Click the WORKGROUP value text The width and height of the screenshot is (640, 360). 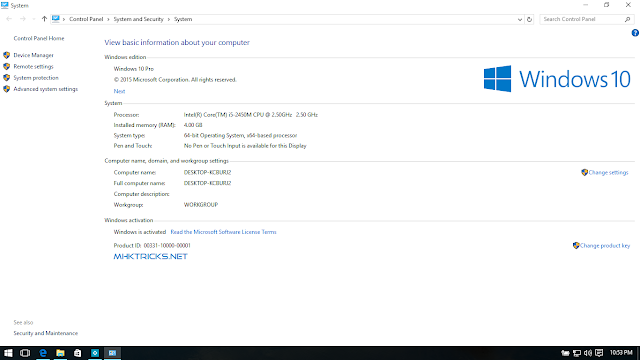point(201,204)
